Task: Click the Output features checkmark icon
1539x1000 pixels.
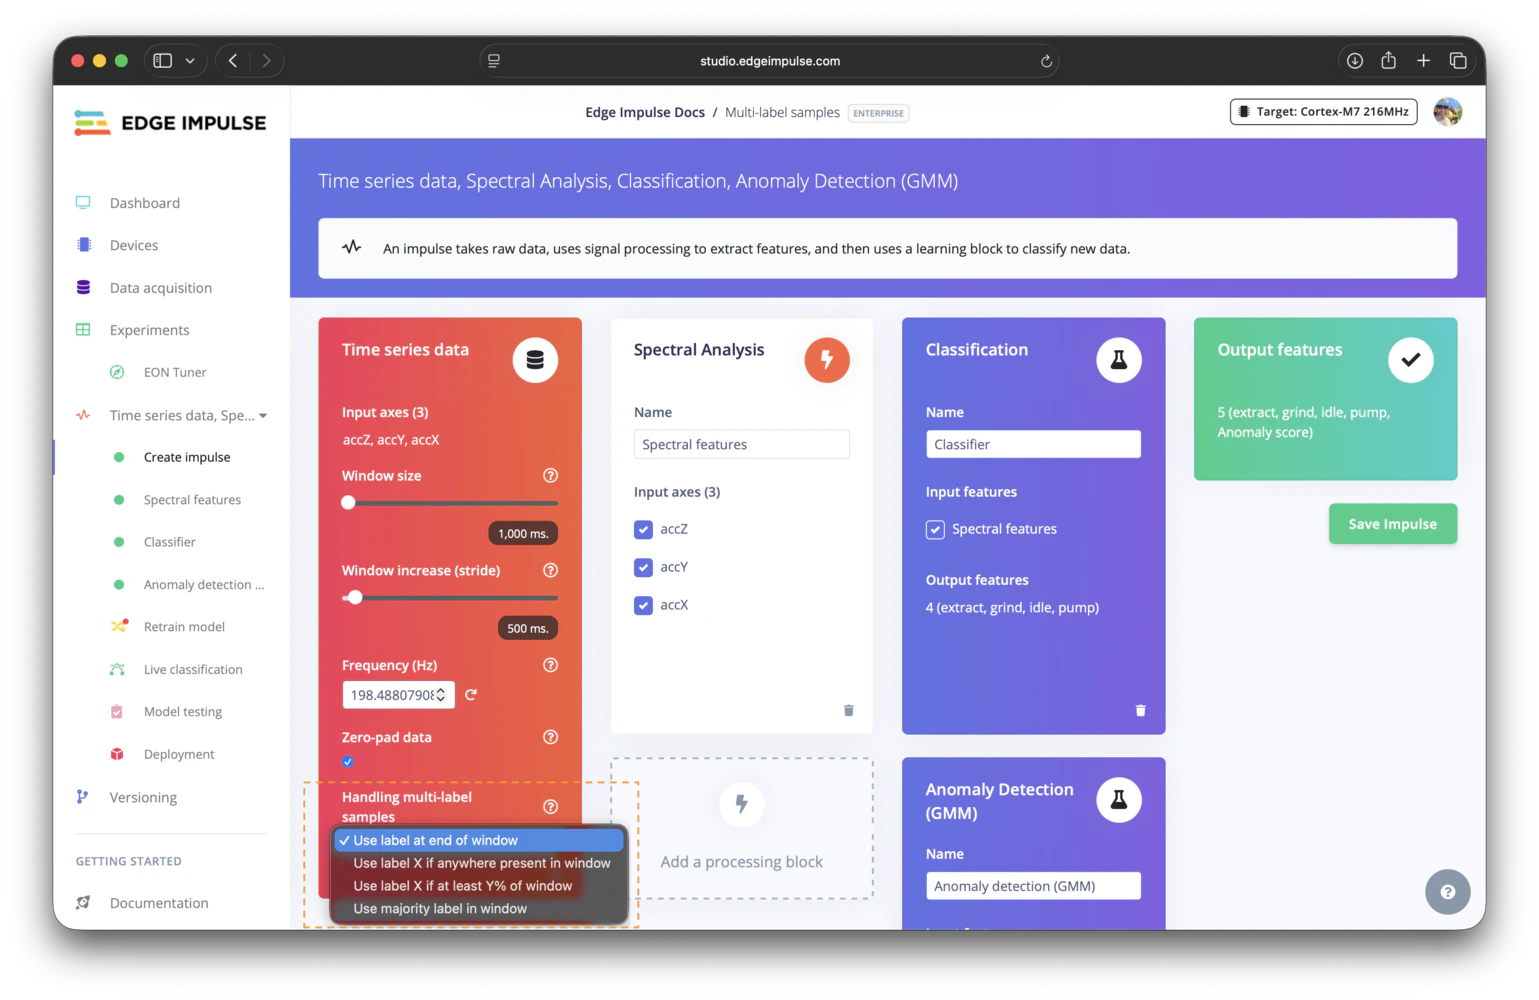Action: (1411, 360)
